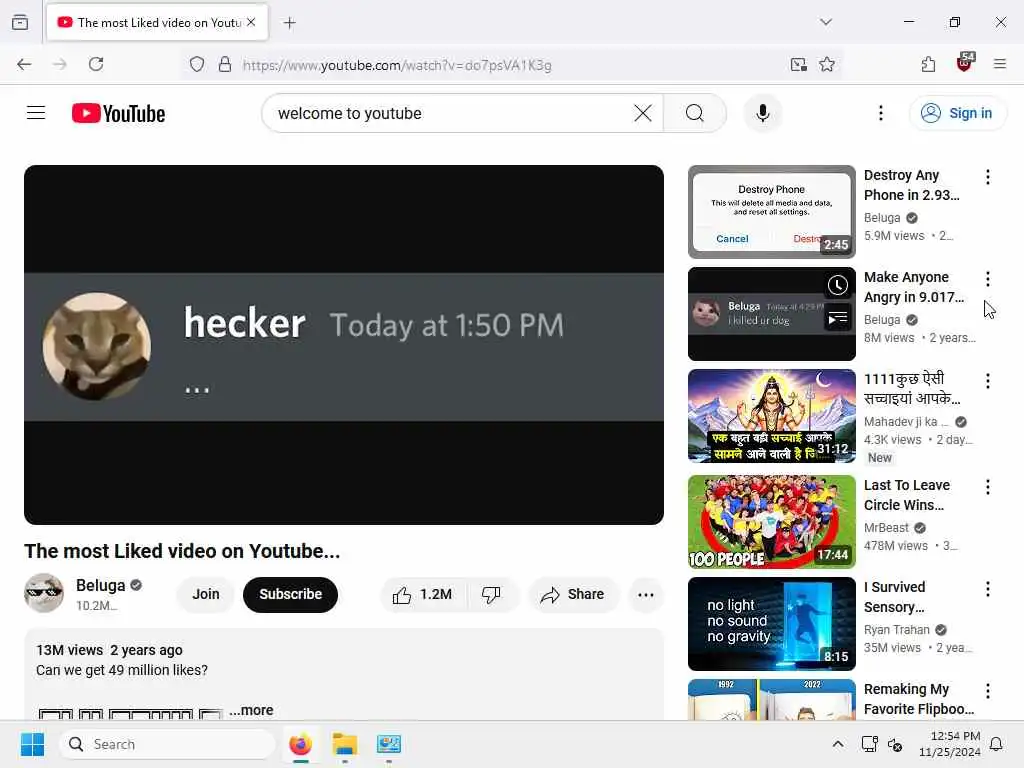1024x768 pixels.
Task: Open Firefox from taskbar
Action: point(300,744)
